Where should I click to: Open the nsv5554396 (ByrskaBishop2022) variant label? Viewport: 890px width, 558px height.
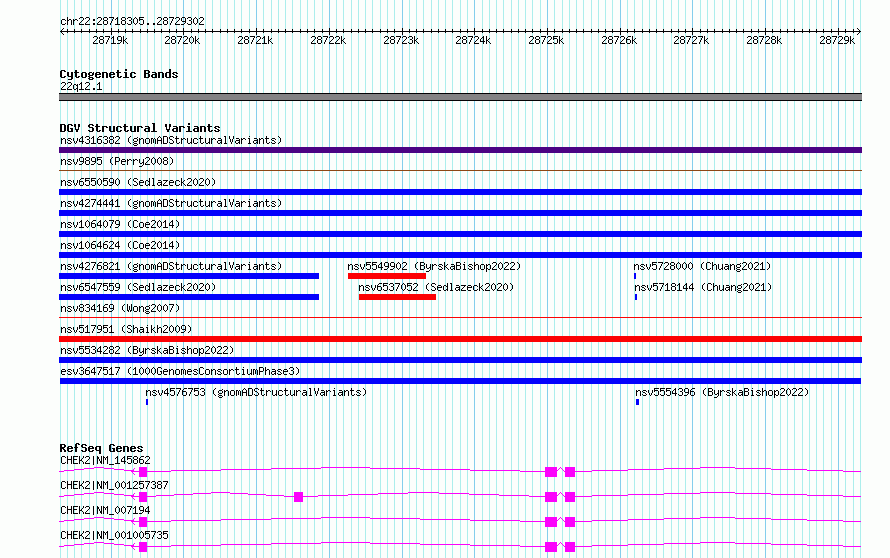coord(721,392)
